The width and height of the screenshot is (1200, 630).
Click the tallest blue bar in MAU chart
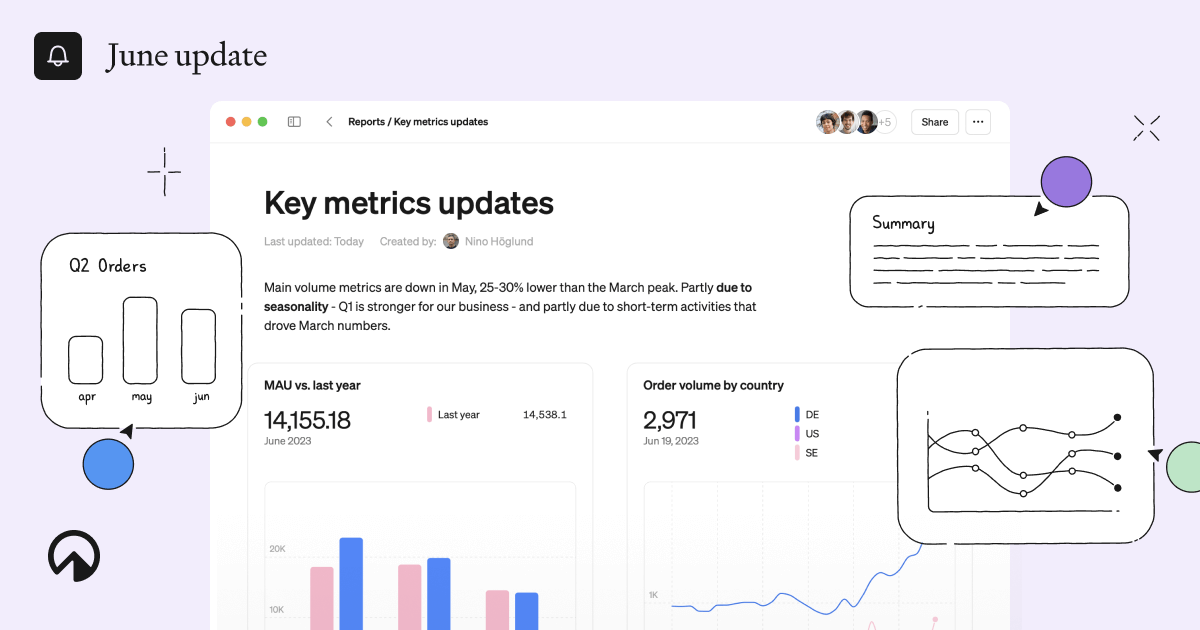click(351, 584)
